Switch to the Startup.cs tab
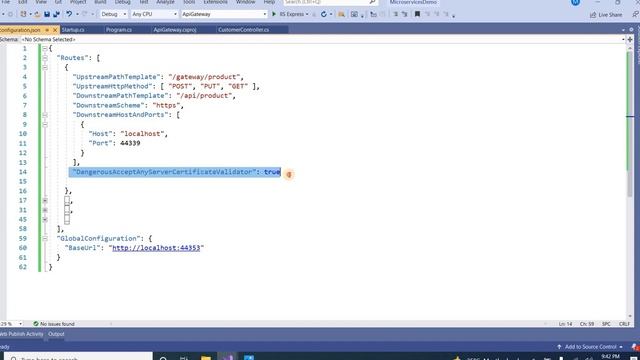 coord(73,30)
